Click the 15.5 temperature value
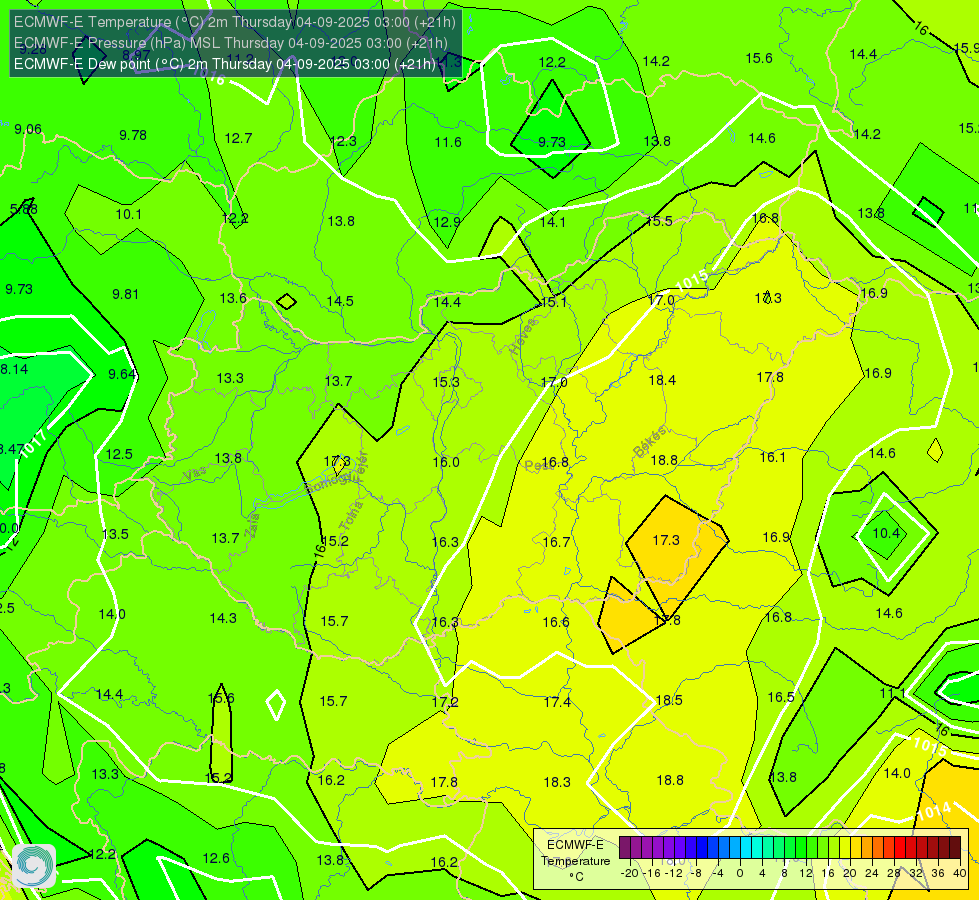 (659, 221)
